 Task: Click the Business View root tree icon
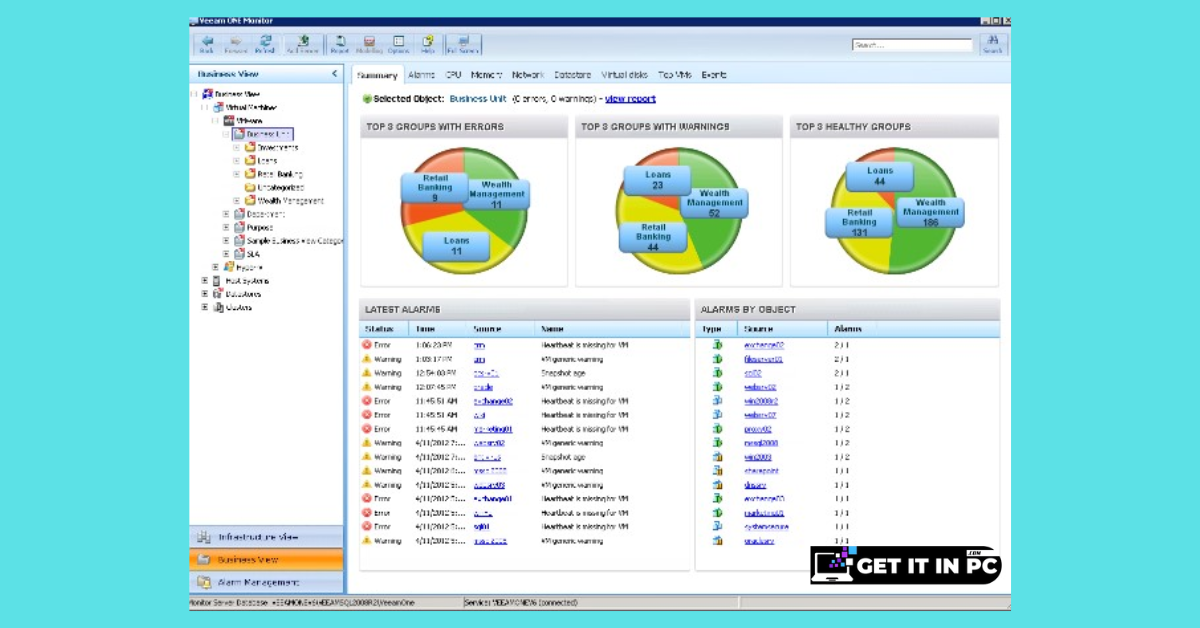[208, 94]
